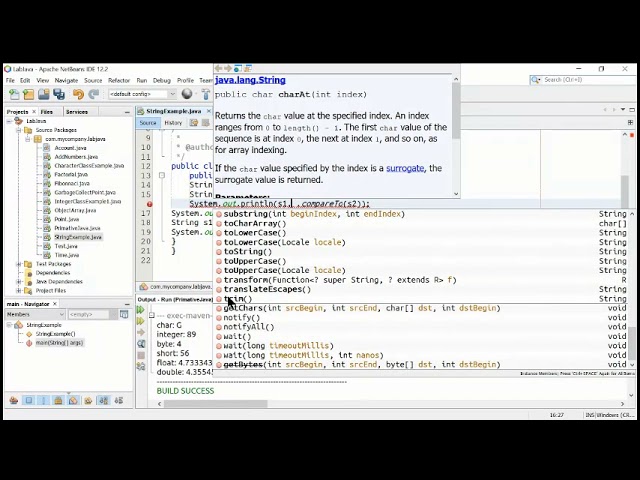640x480 pixels.
Task: Switch to the Files tab
Action: [47, 112]
